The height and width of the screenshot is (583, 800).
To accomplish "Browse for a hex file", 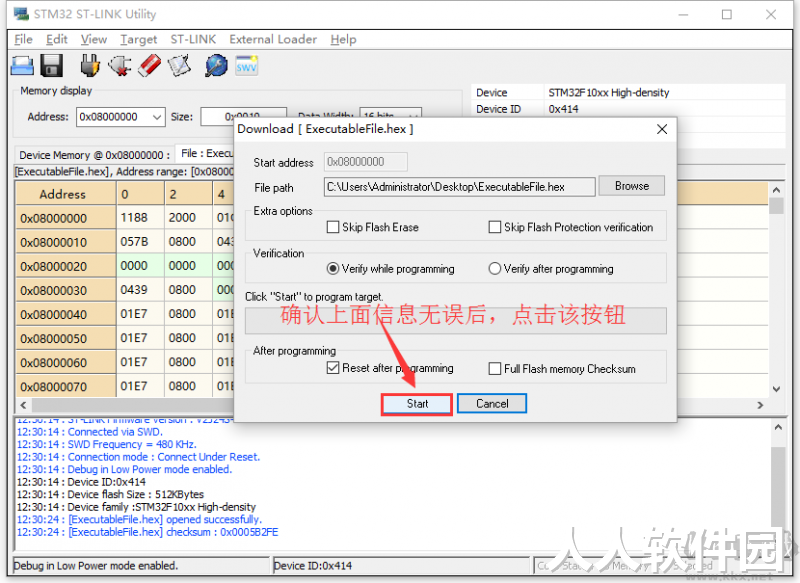I will [632, 186].
